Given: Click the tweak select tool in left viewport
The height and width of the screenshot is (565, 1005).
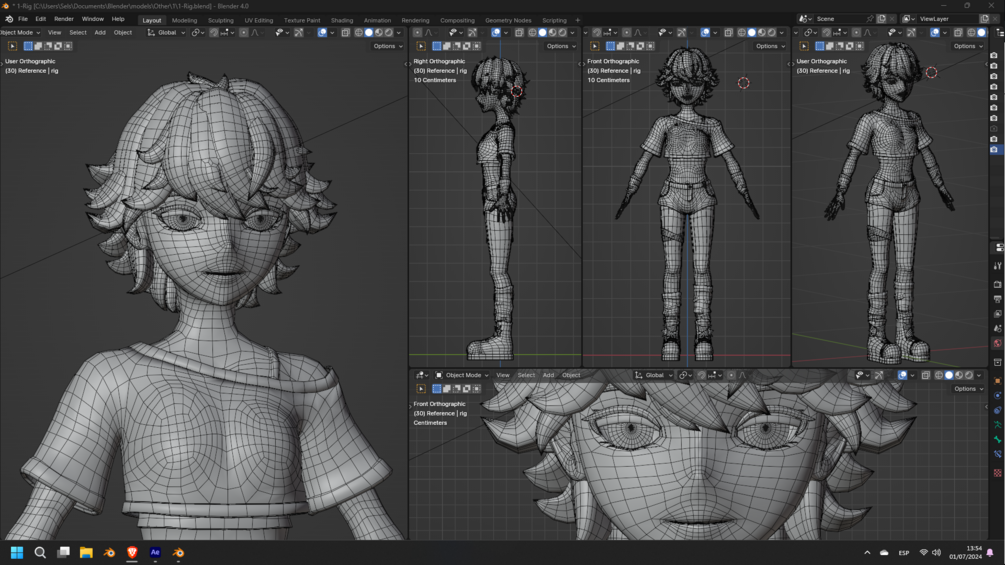Looking at the screenshot, I should coord(12,46).
